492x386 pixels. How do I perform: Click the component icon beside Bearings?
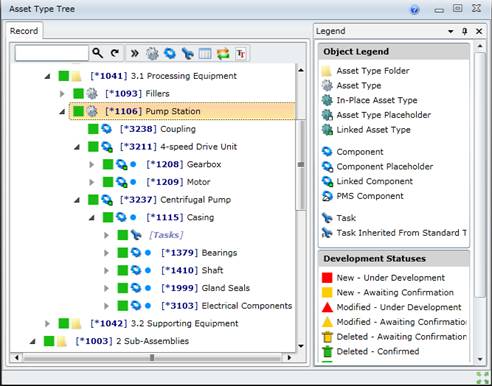(x=136, y=252)
